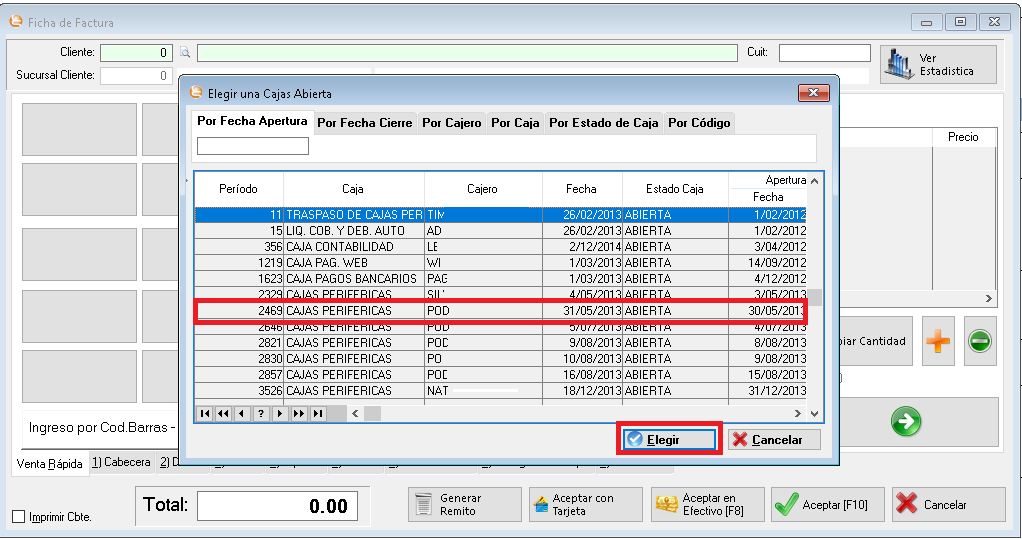This screenshot has width=1022, height=539.
Task: Click the Ver Estadistica chart button
Action: pyautogui.click(x=938, y=65)
